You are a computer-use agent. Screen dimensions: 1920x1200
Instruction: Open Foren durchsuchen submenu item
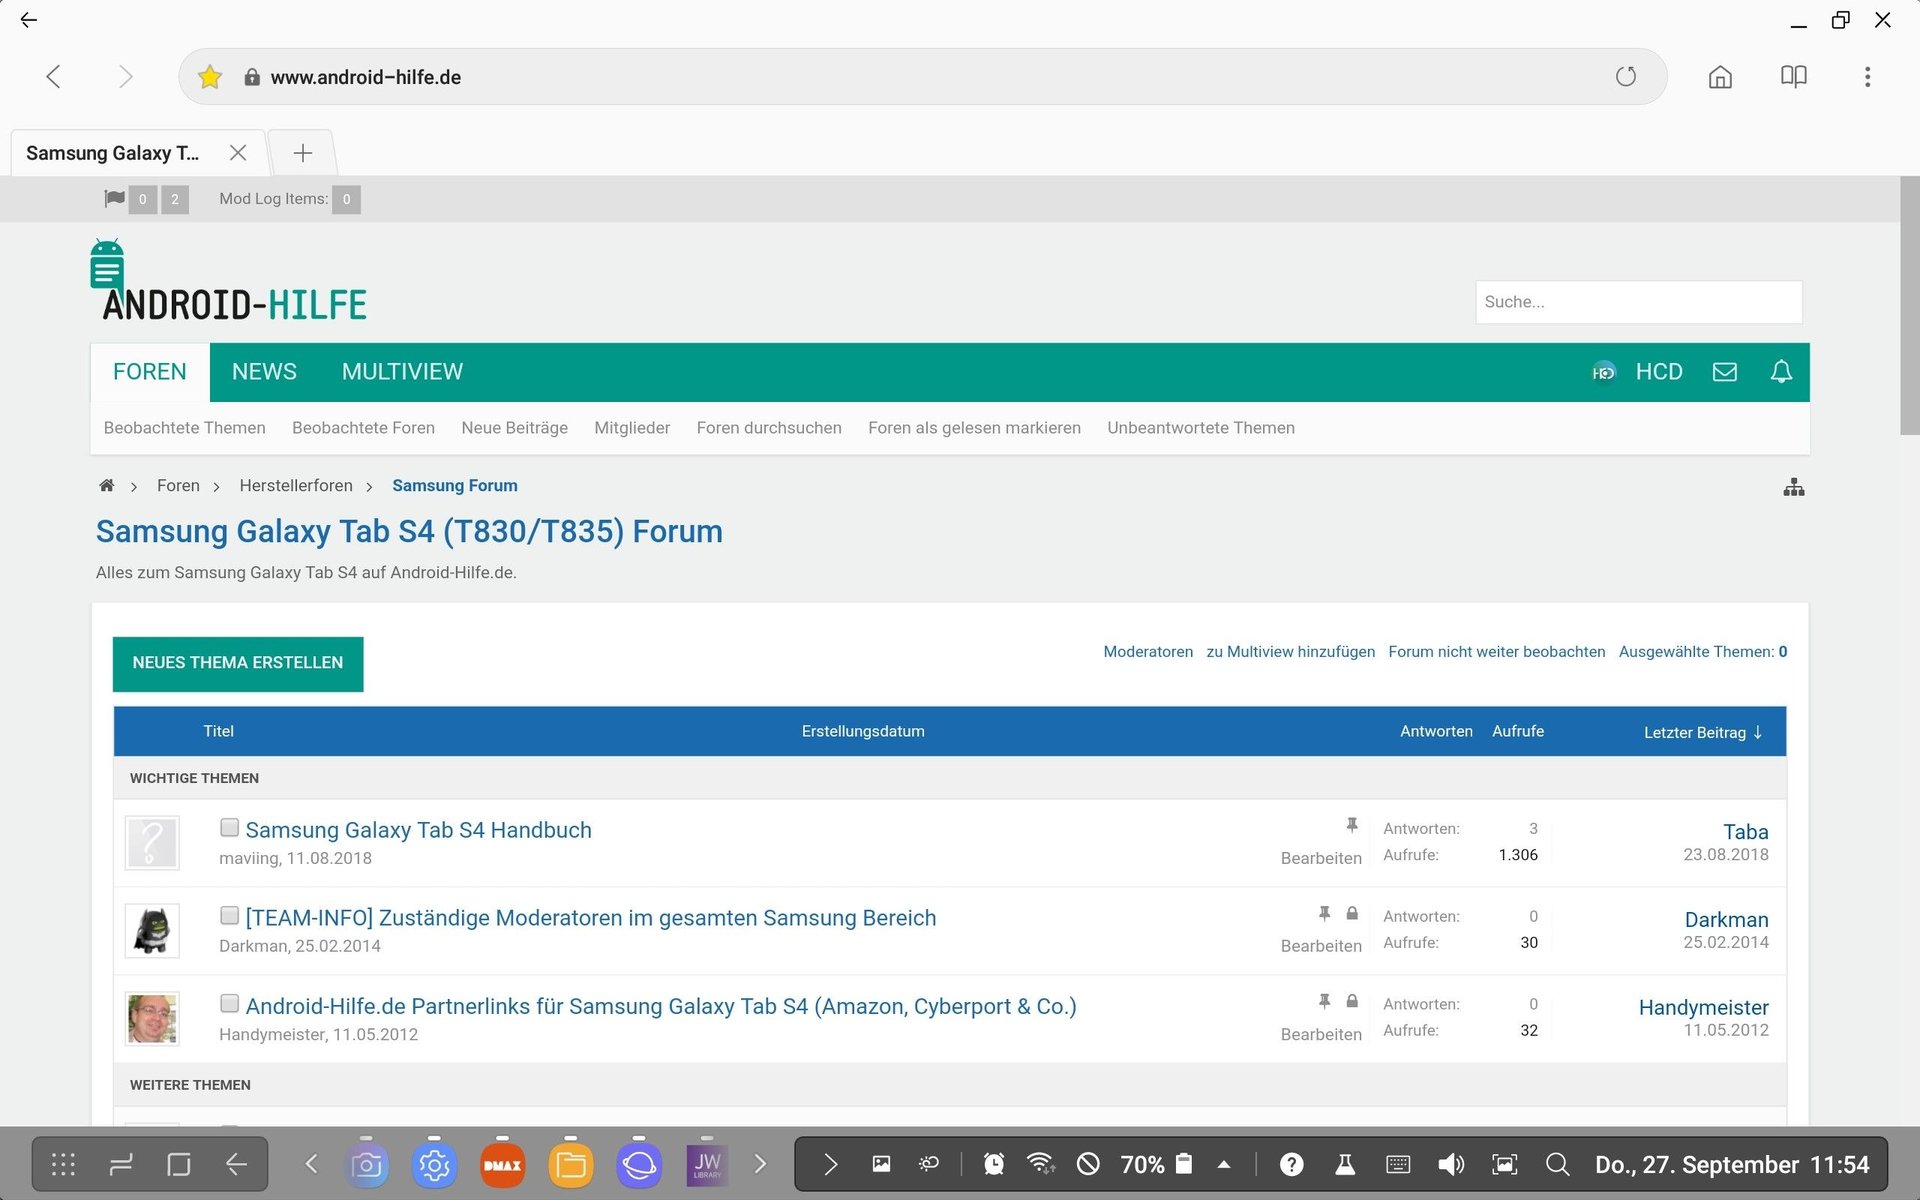pos(769,428)
